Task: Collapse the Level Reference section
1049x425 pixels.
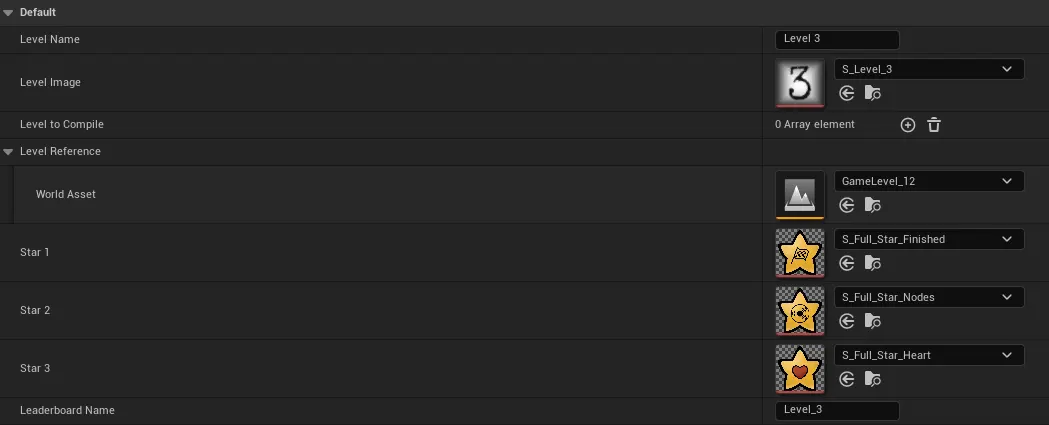Action: (8, 152)
